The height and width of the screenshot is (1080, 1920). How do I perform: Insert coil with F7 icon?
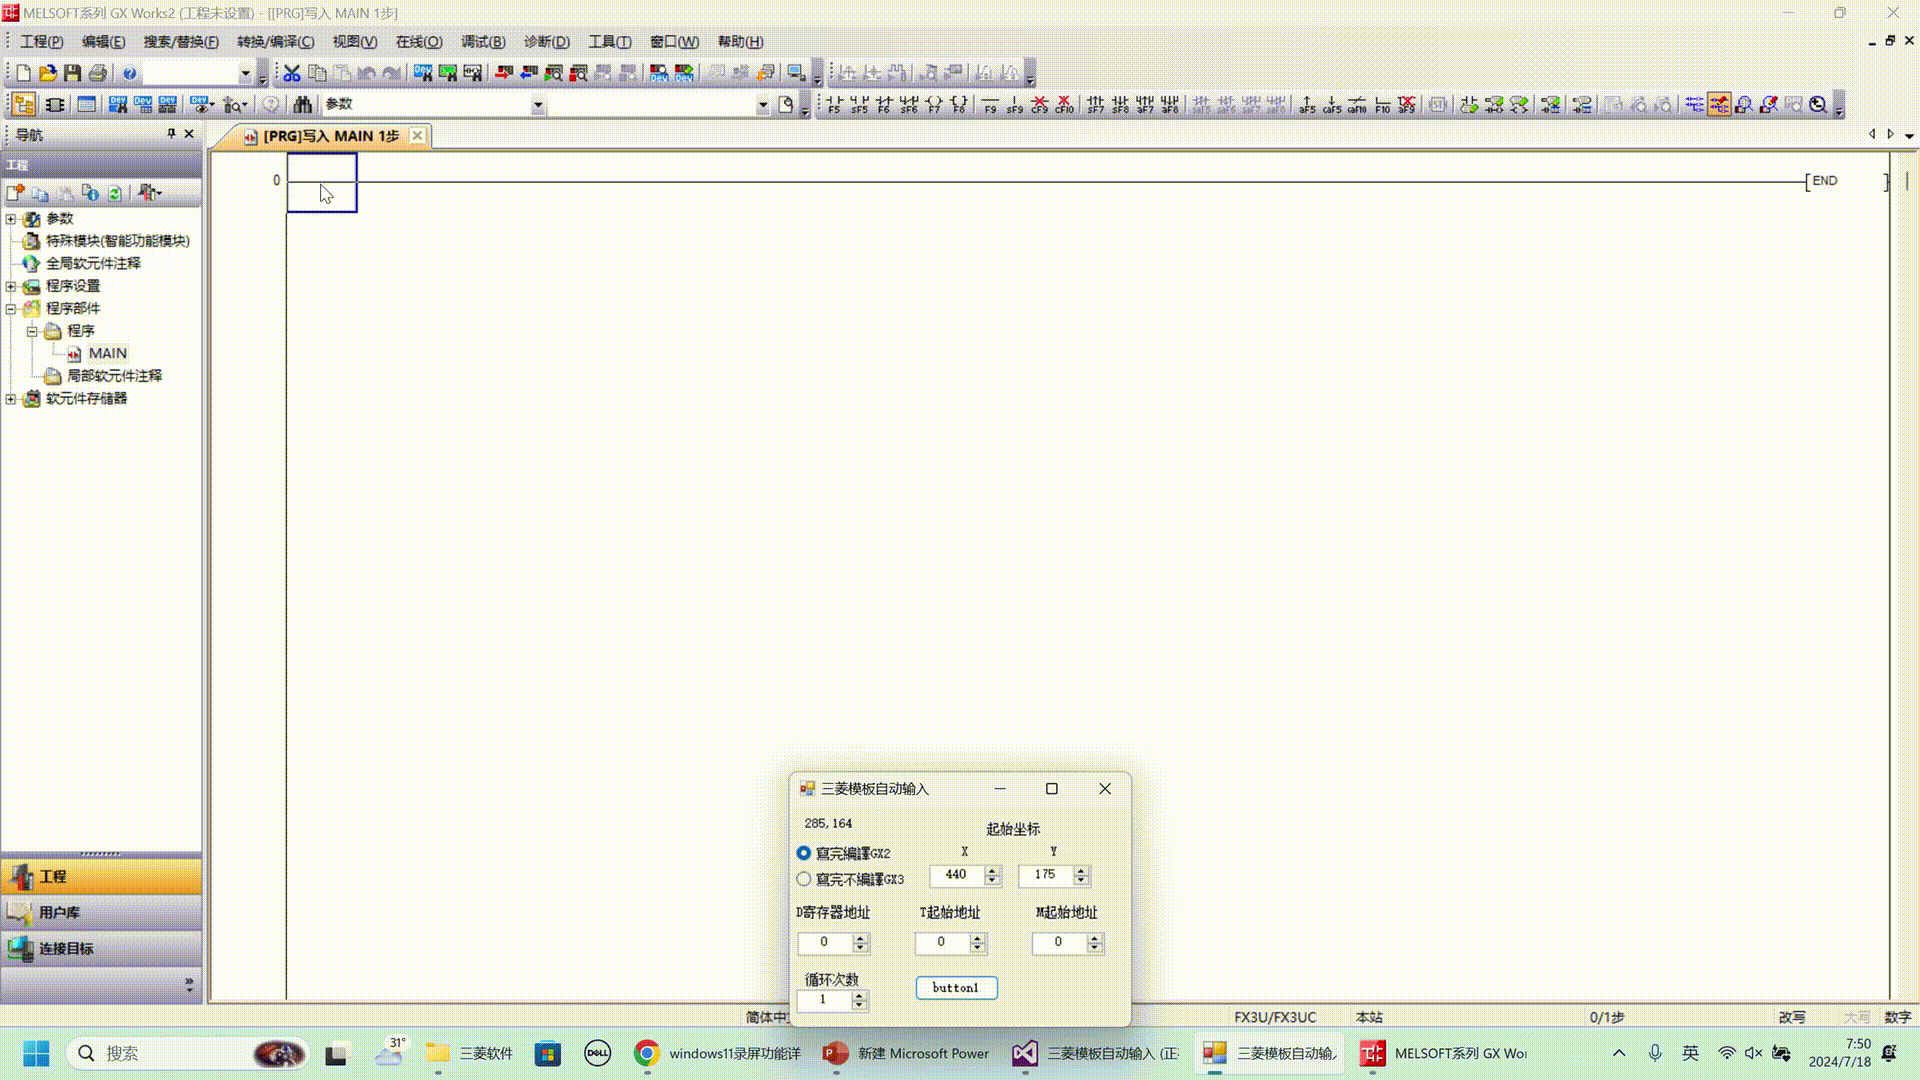[934, 104]
